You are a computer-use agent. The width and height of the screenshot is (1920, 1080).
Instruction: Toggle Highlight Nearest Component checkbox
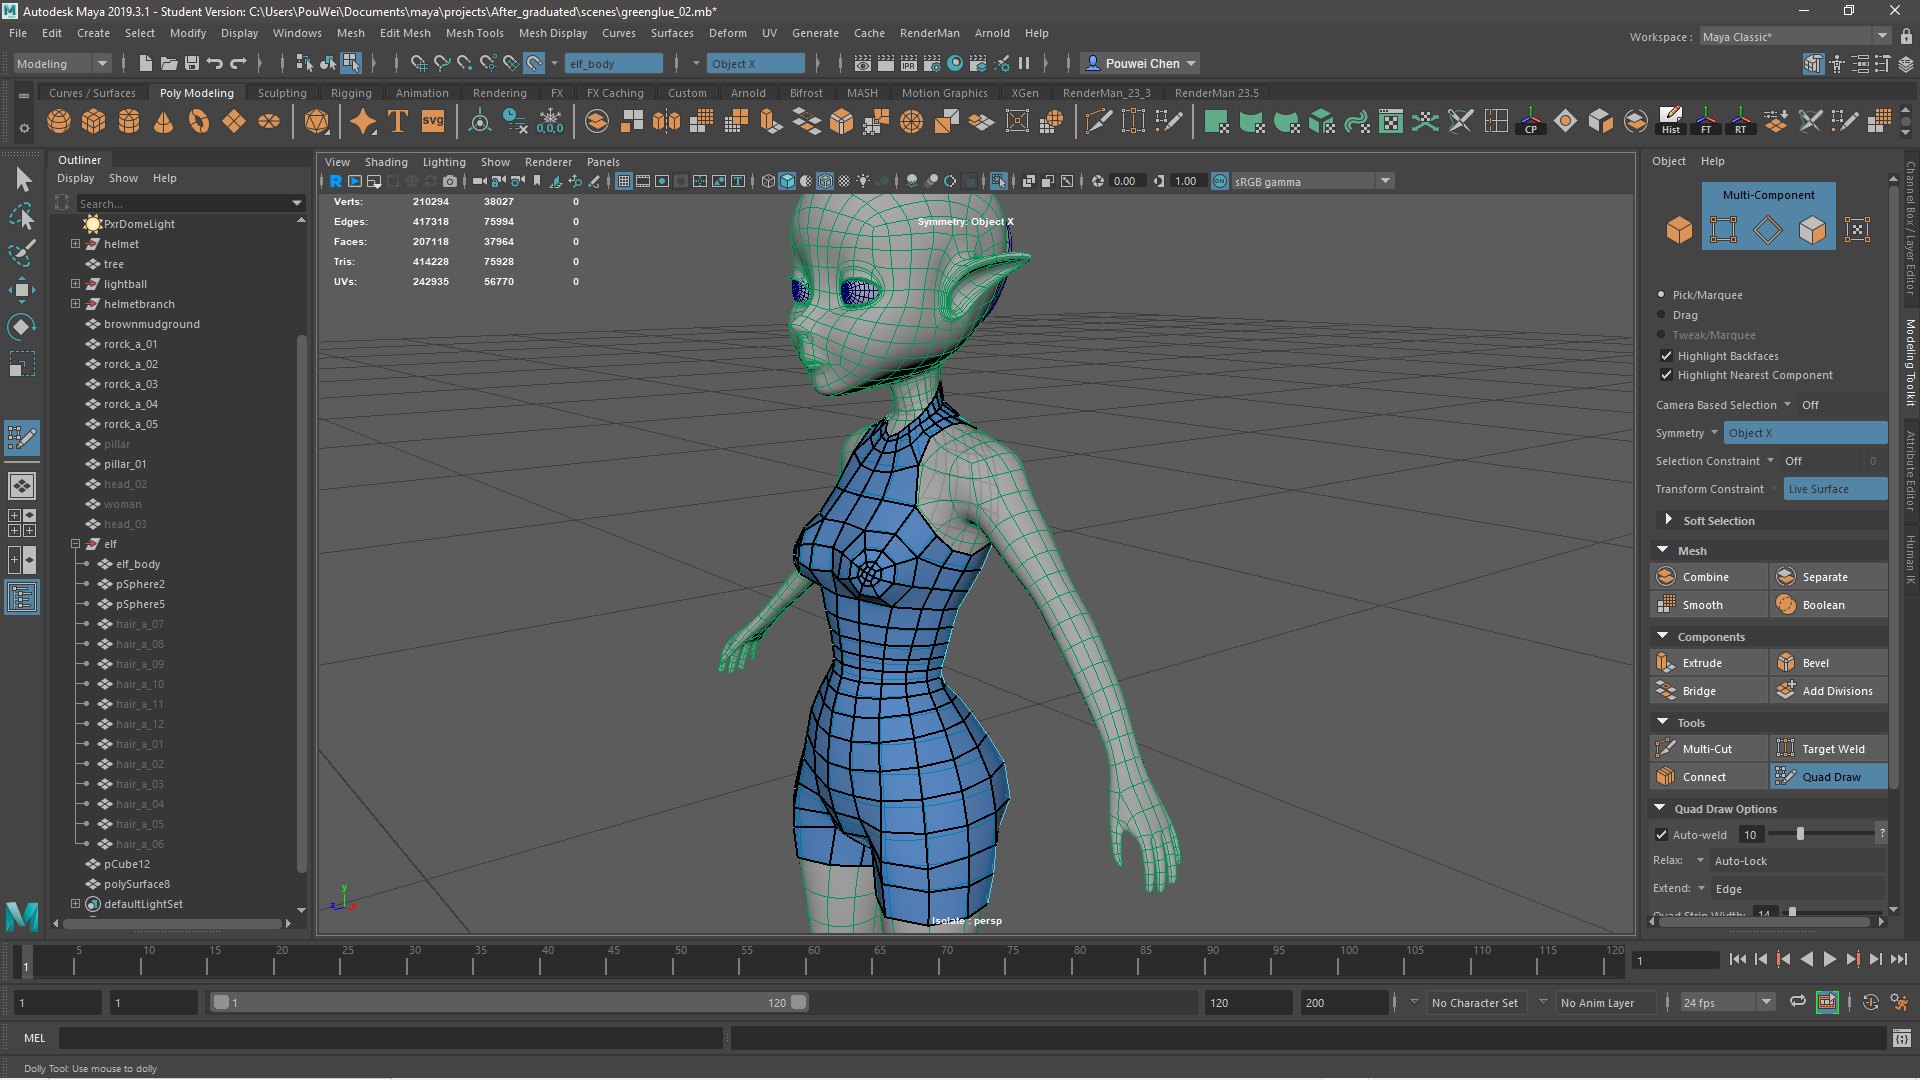pos(1666,375)
